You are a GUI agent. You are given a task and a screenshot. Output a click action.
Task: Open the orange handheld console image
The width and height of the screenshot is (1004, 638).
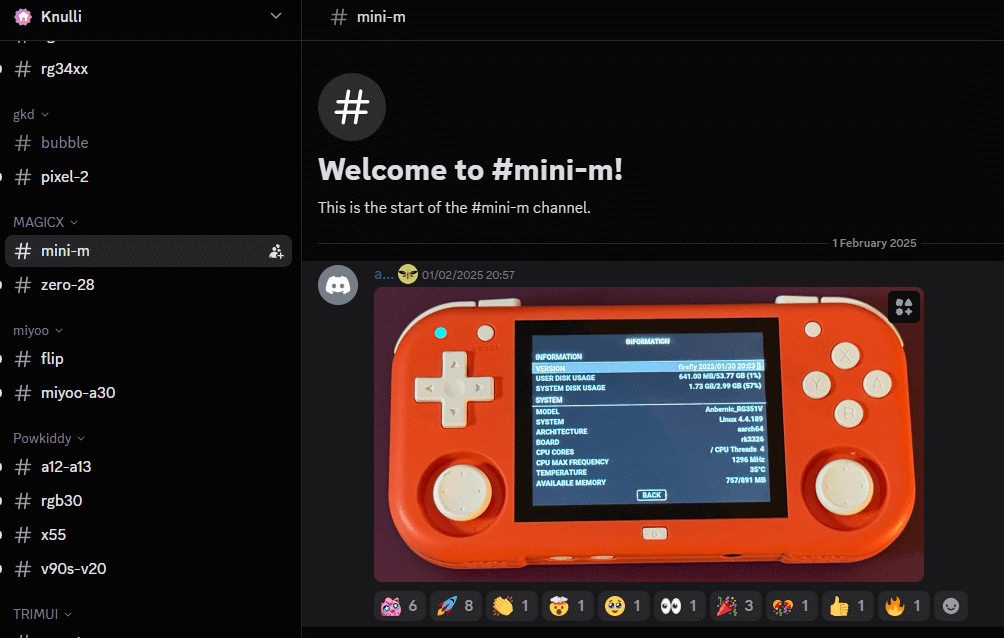(649, 434)
